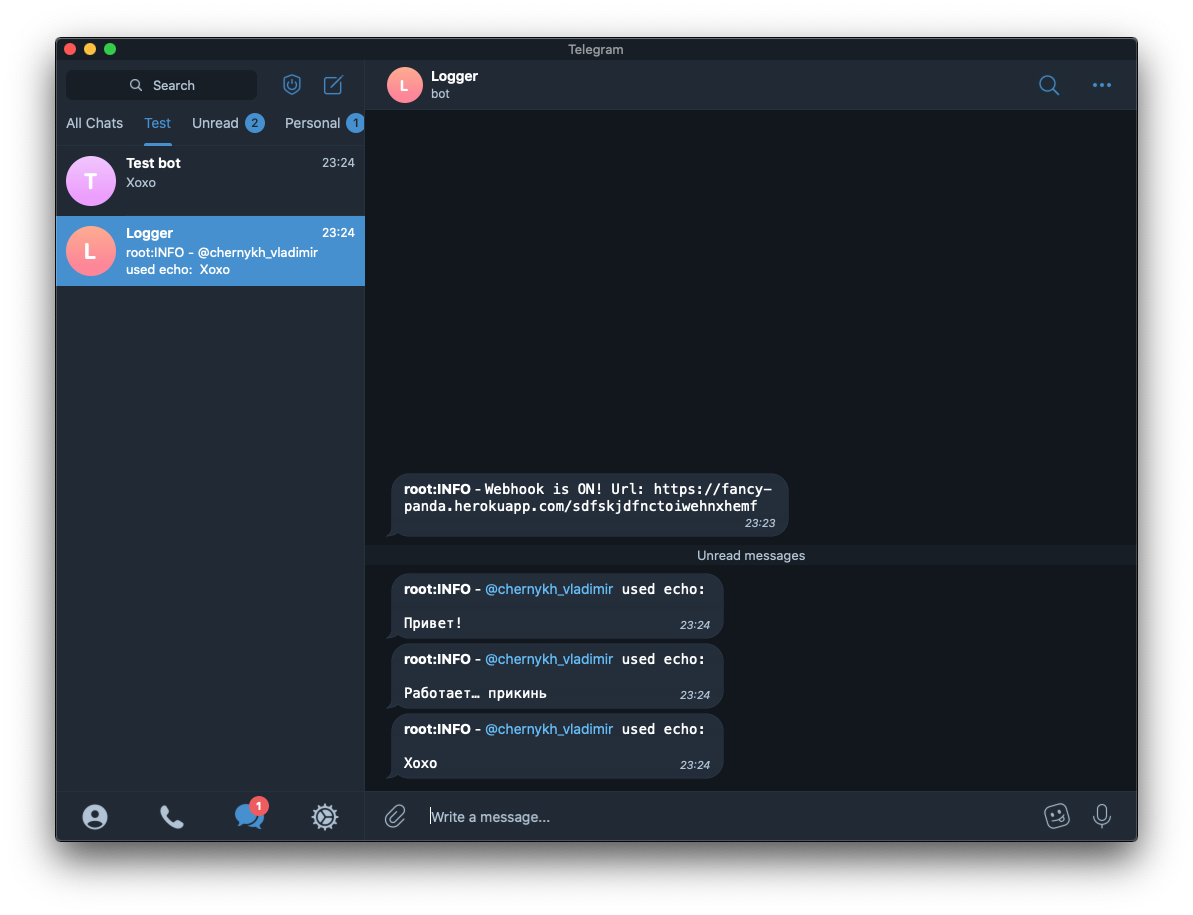Compose a new message with pencil icon
The width and height of the screenshot is (1193, 915).
tap(333, 84)
